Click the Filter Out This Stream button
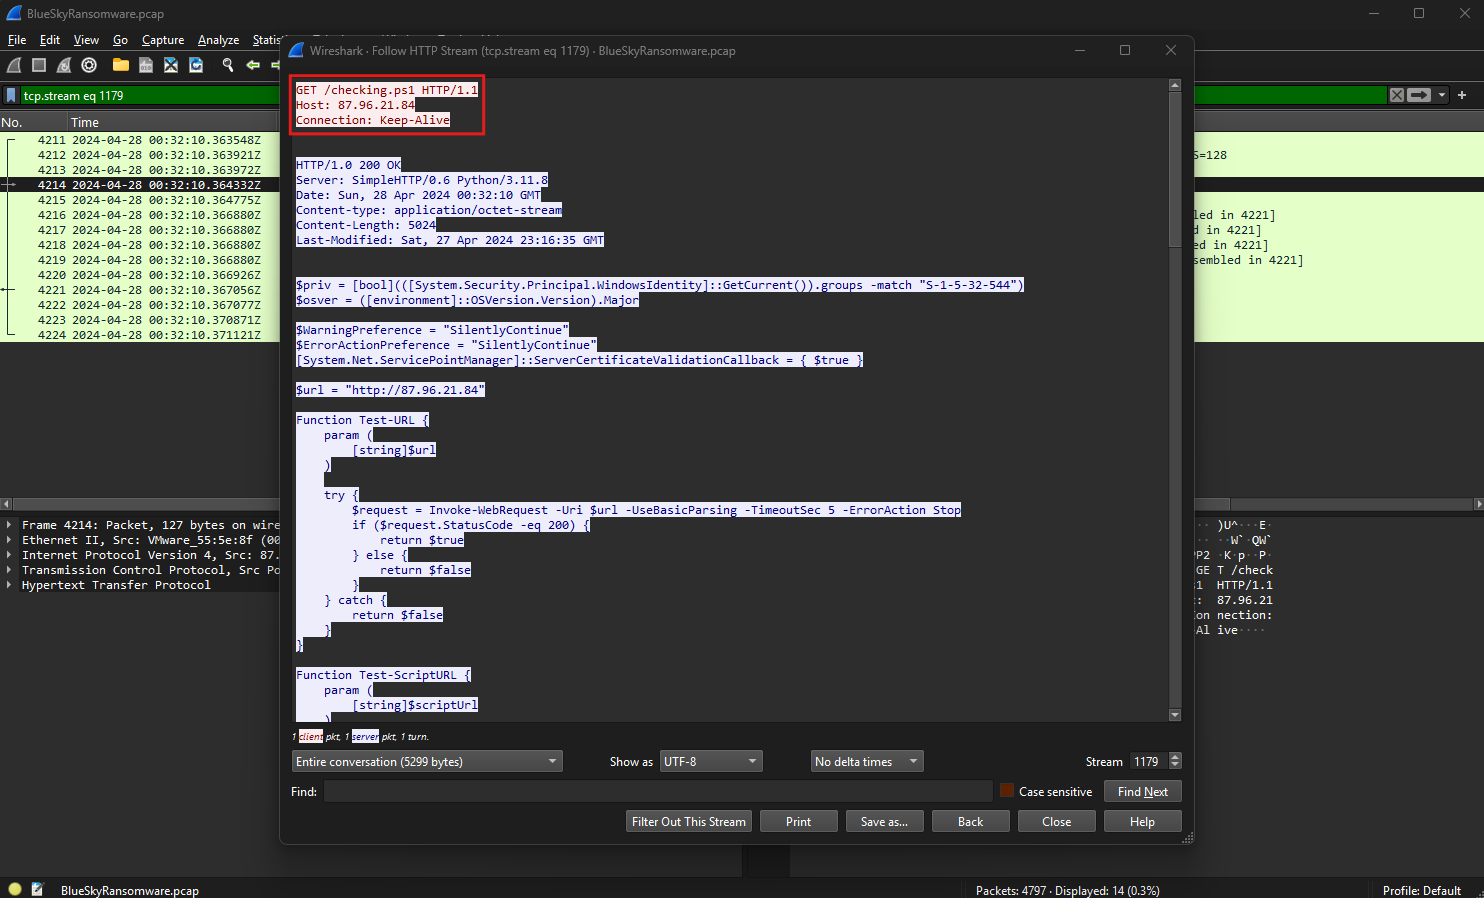The height and width of the screenshot is (898, 1484). pyautogui.click(x=688, y=822)
